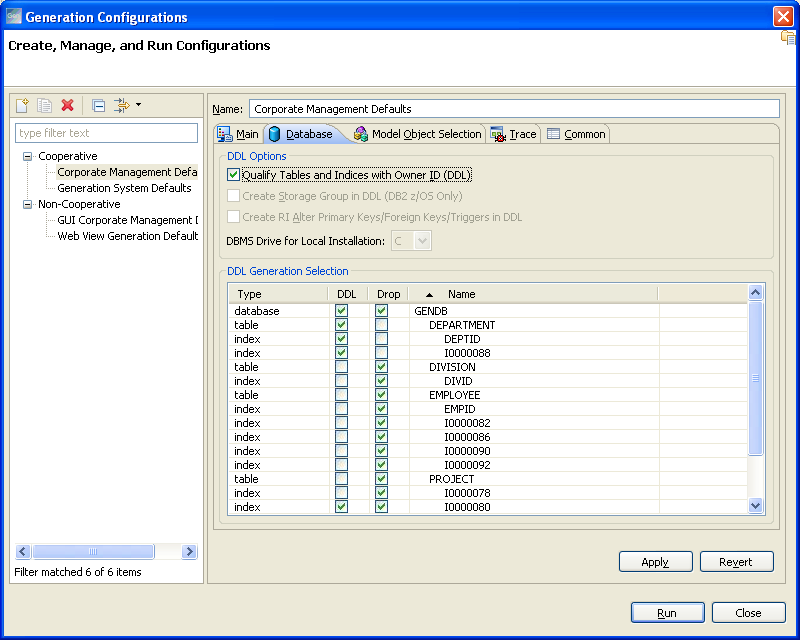Expand the dropdown arrow next to the run icon
This screenshot has height=640, width=800.
point(136,105)
